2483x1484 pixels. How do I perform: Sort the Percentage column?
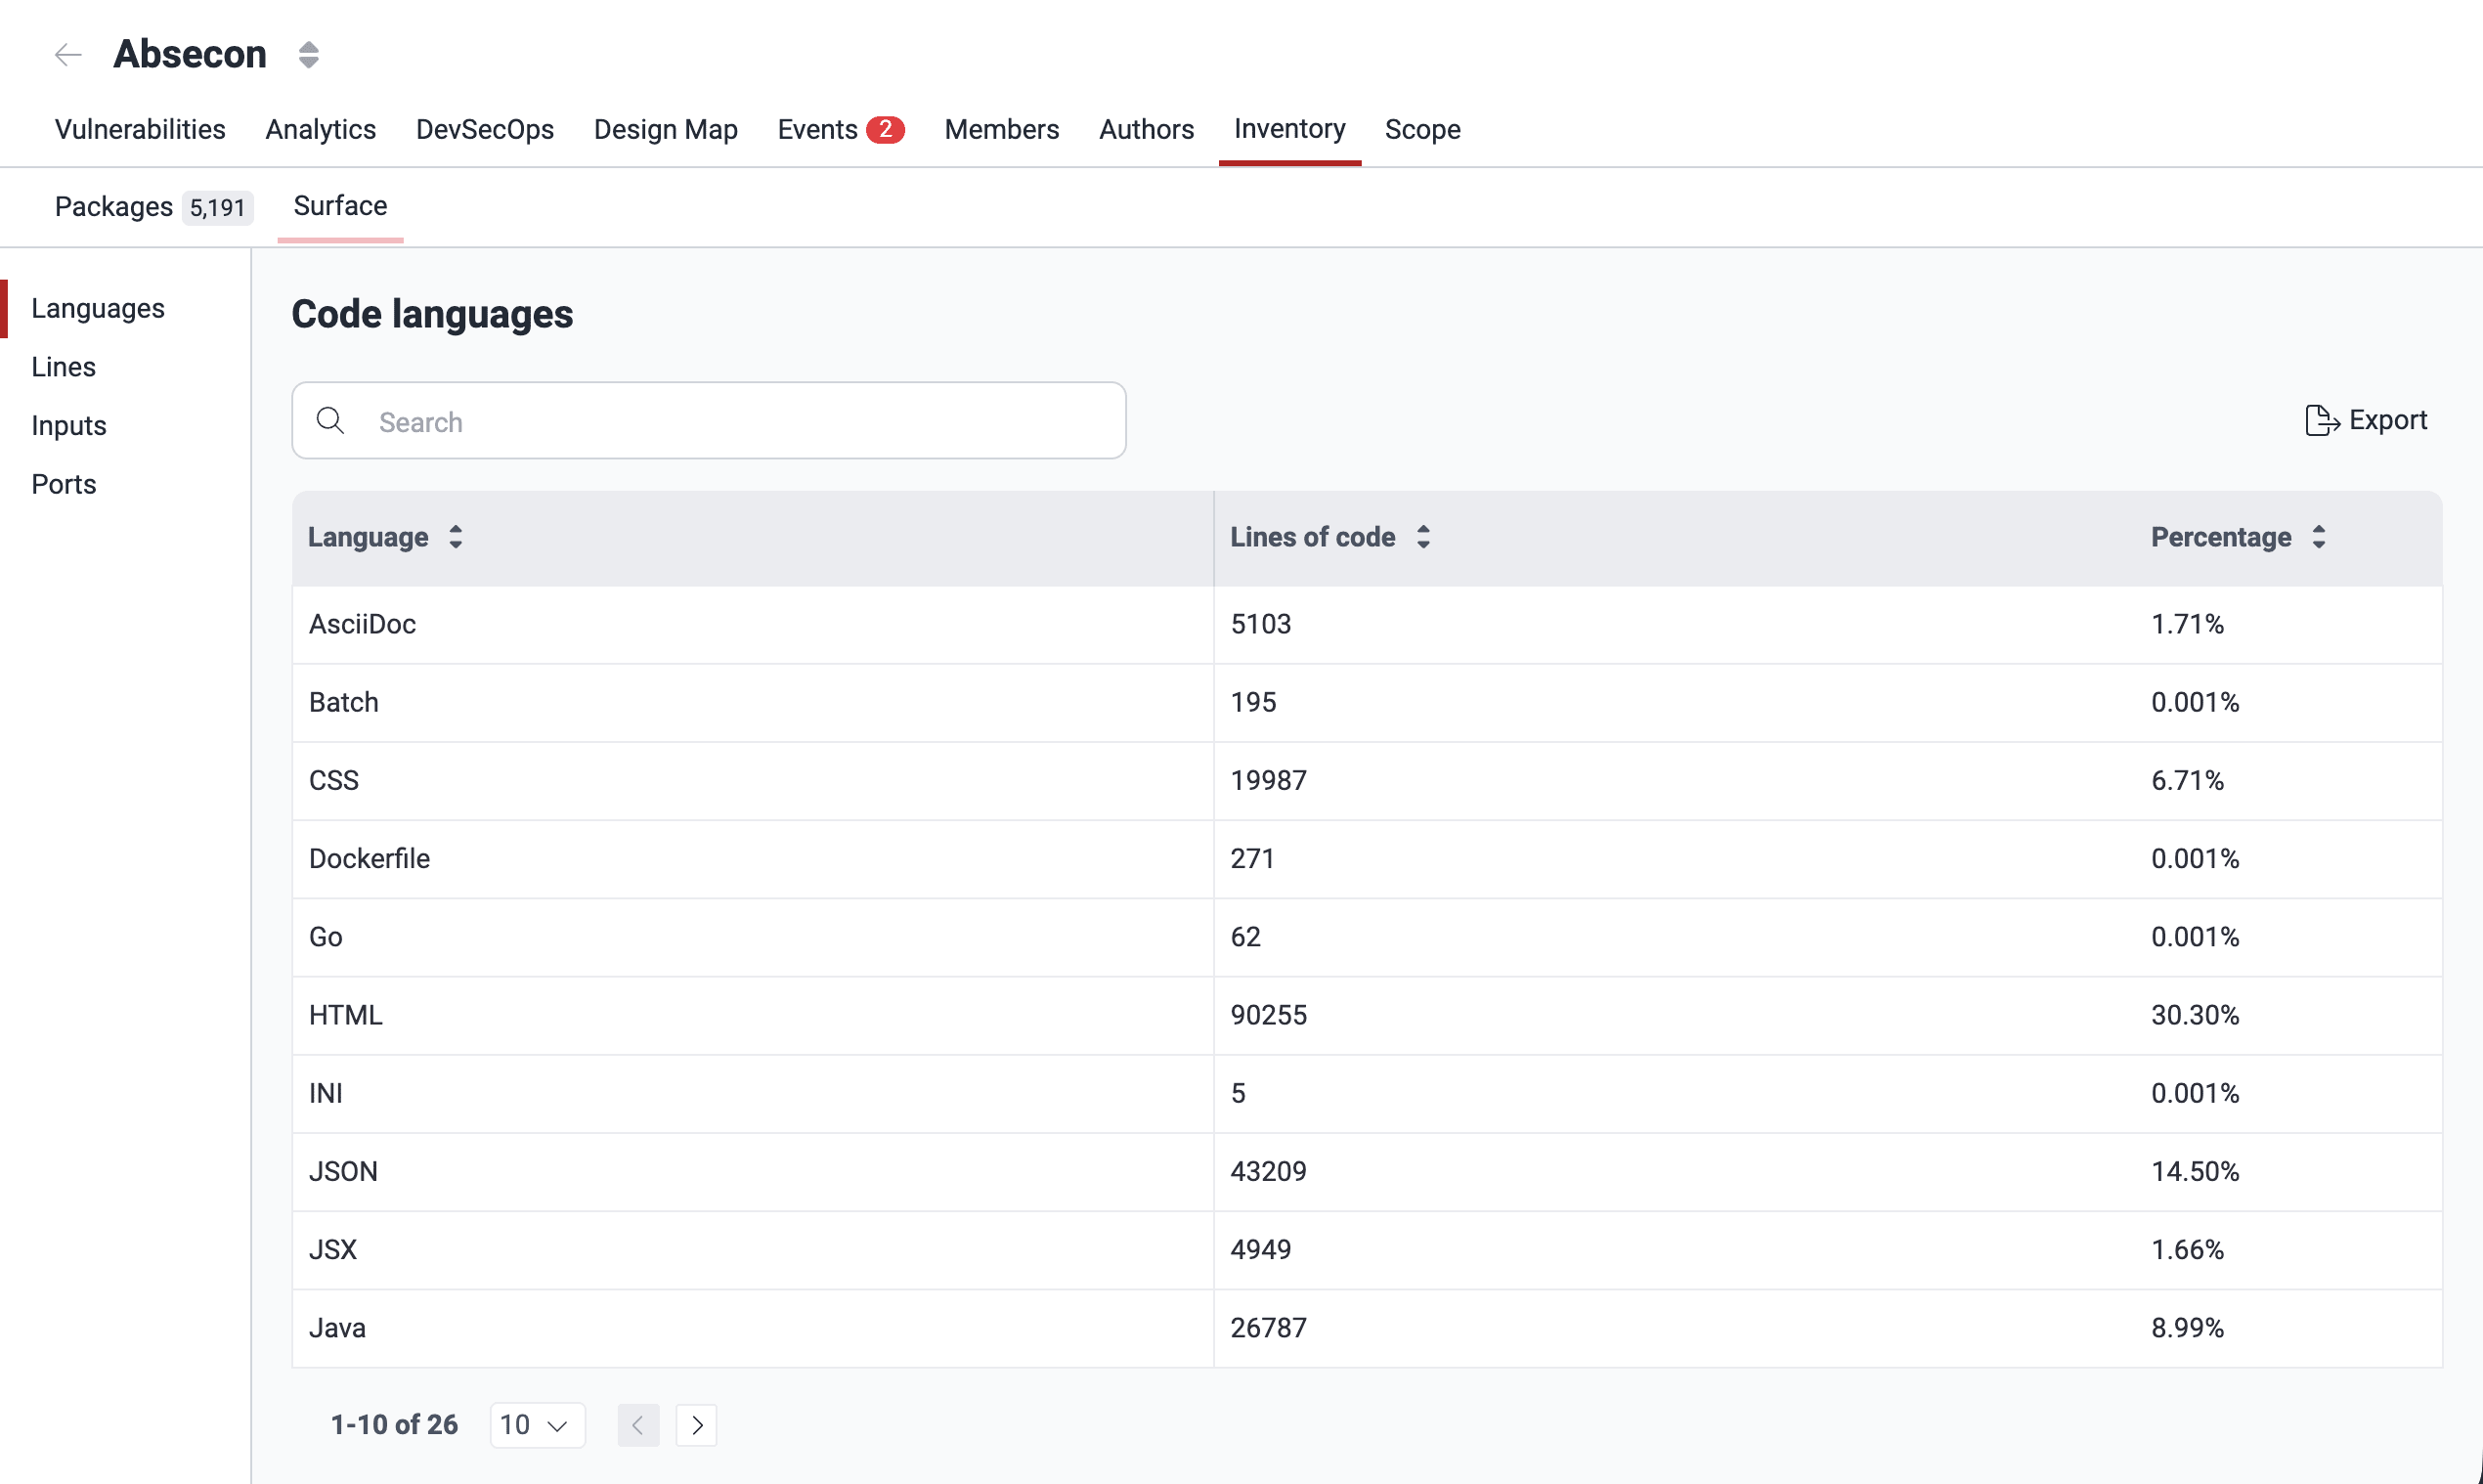(x=2320, y=537)
